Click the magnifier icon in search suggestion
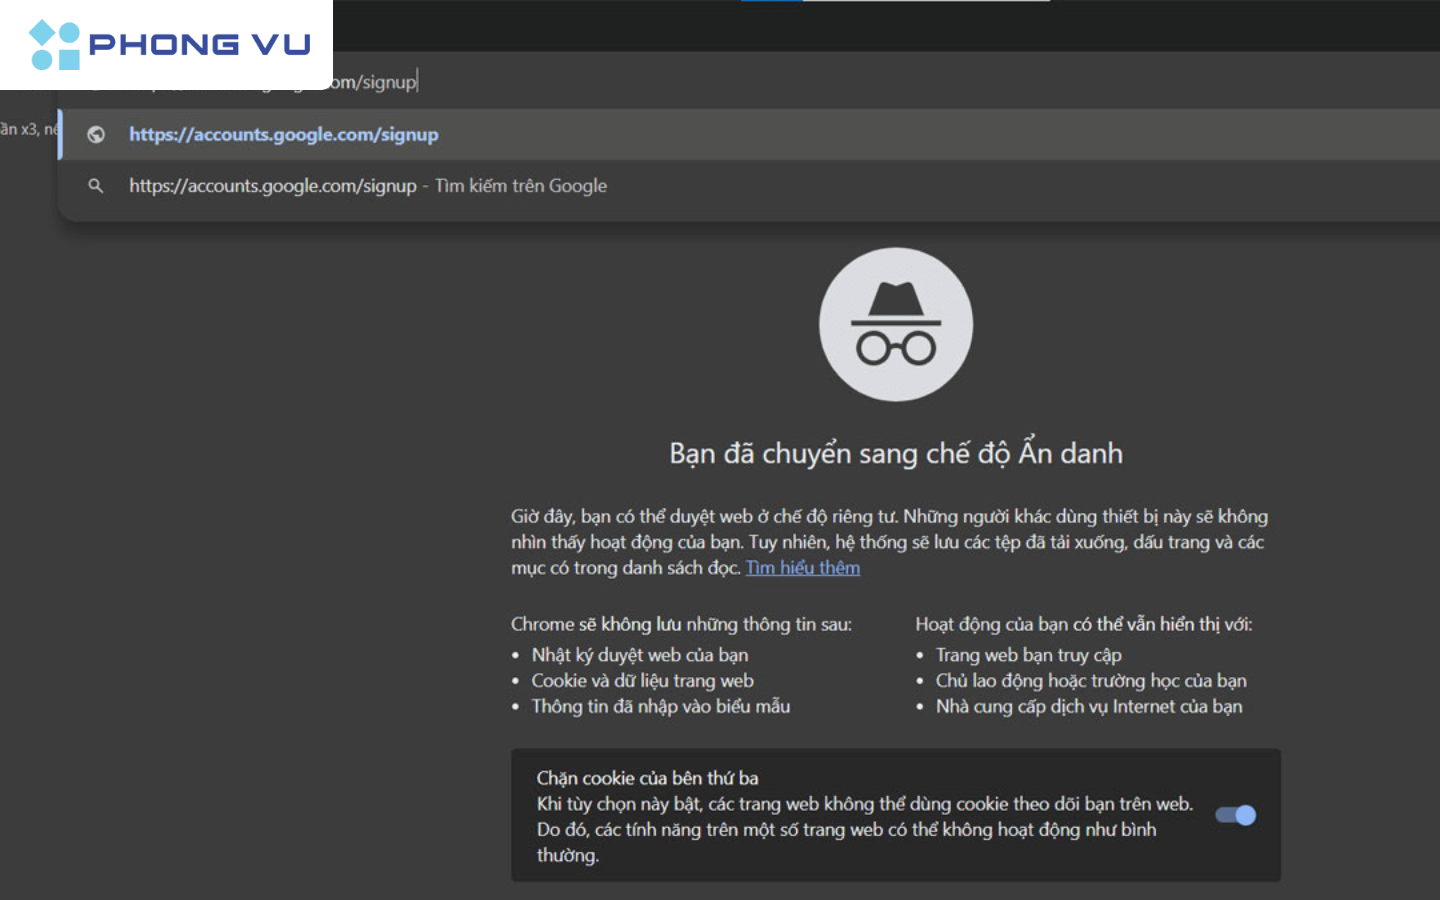1440x900 pixels. point(96,186)
